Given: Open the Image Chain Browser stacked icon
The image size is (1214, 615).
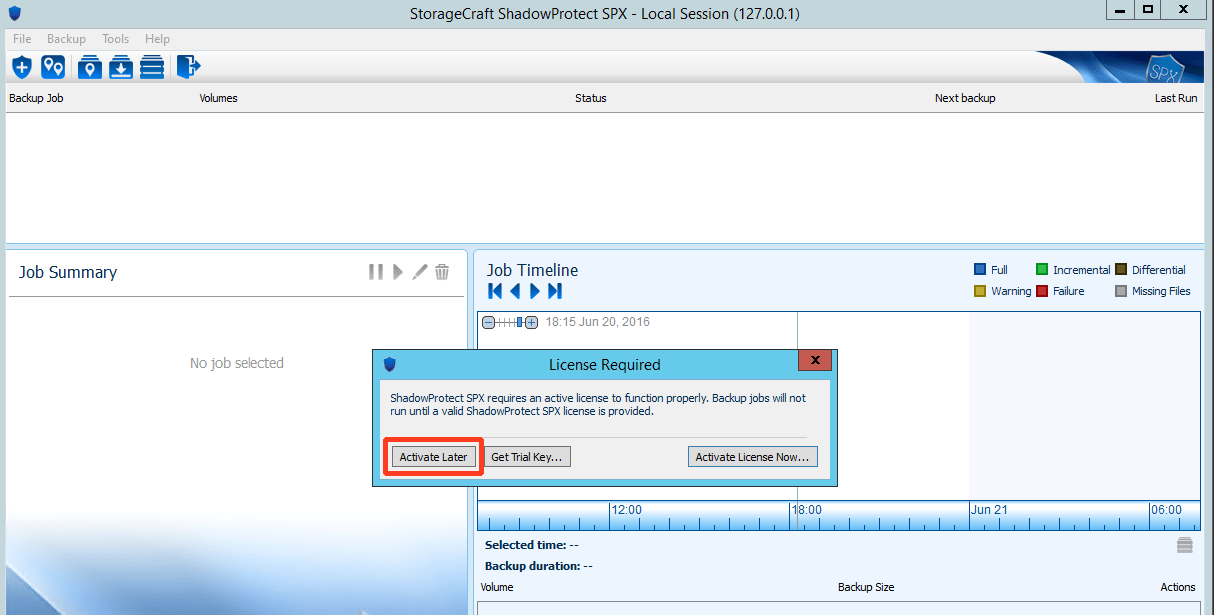Looking at the screenshot, I should [x=152, y=67].
